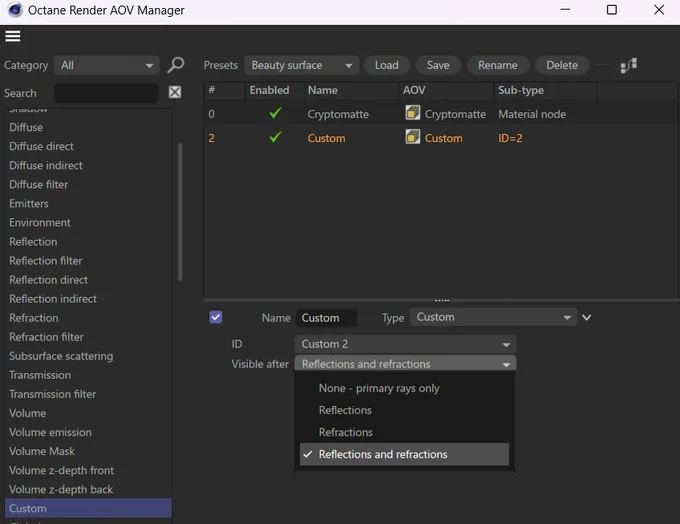The width and height of the screenshot is (680, 524).
Task: Click the Search input field
Action: tap(106, 93)
